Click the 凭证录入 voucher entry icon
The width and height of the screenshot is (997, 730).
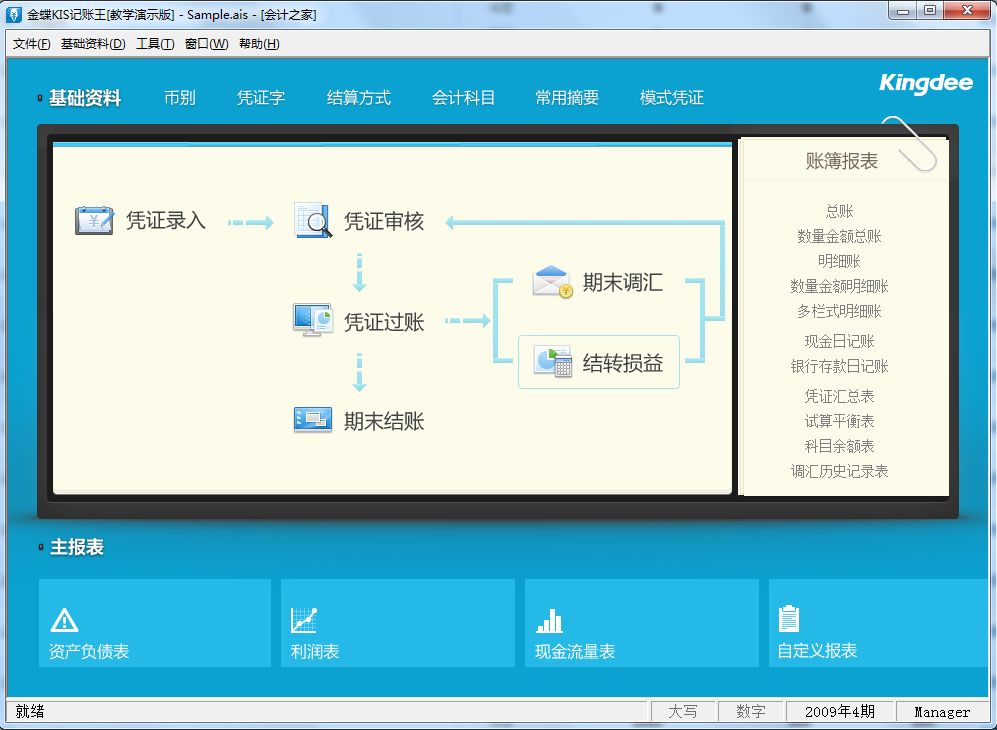click(x=95, y=220)
